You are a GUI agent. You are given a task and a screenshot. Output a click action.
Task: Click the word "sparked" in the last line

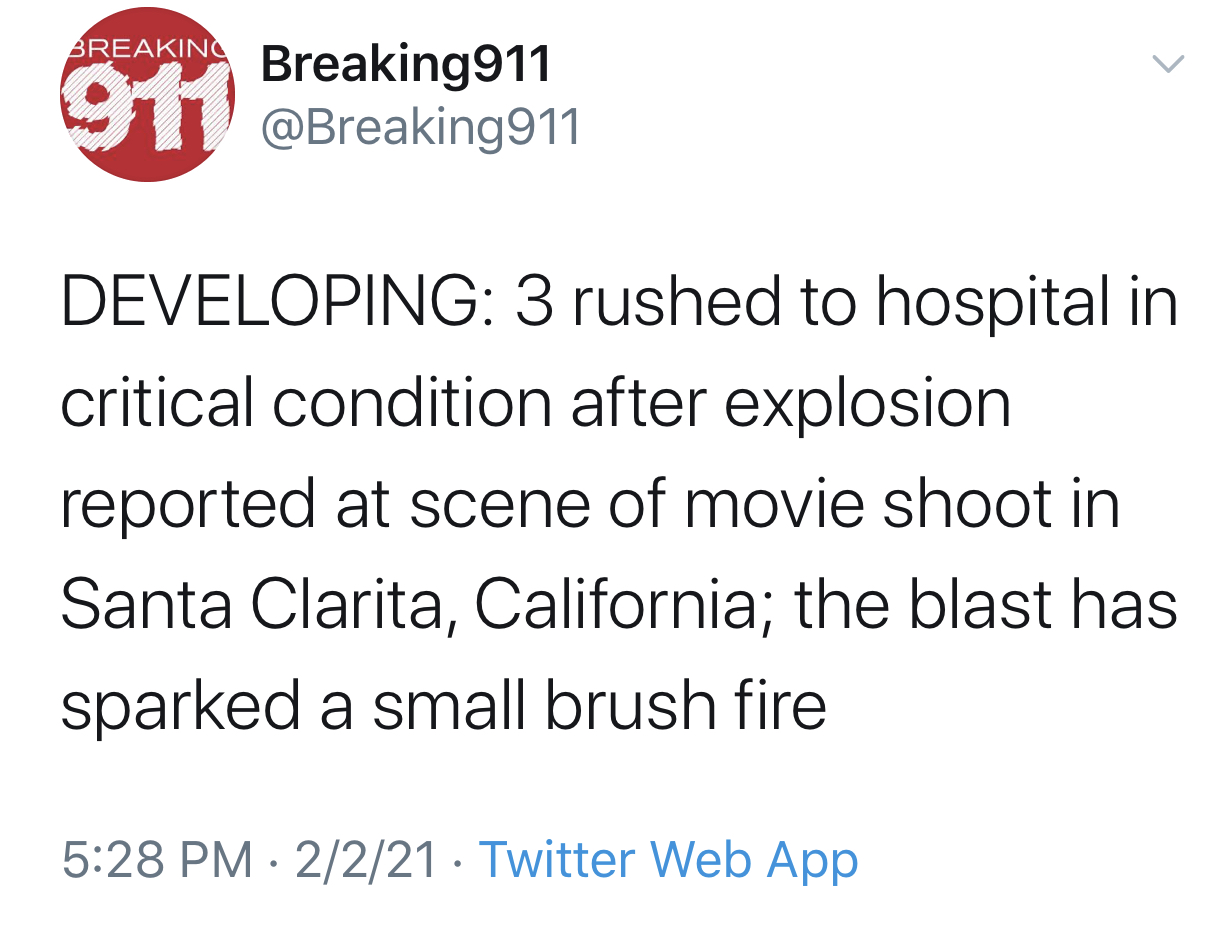pos(180,705)
